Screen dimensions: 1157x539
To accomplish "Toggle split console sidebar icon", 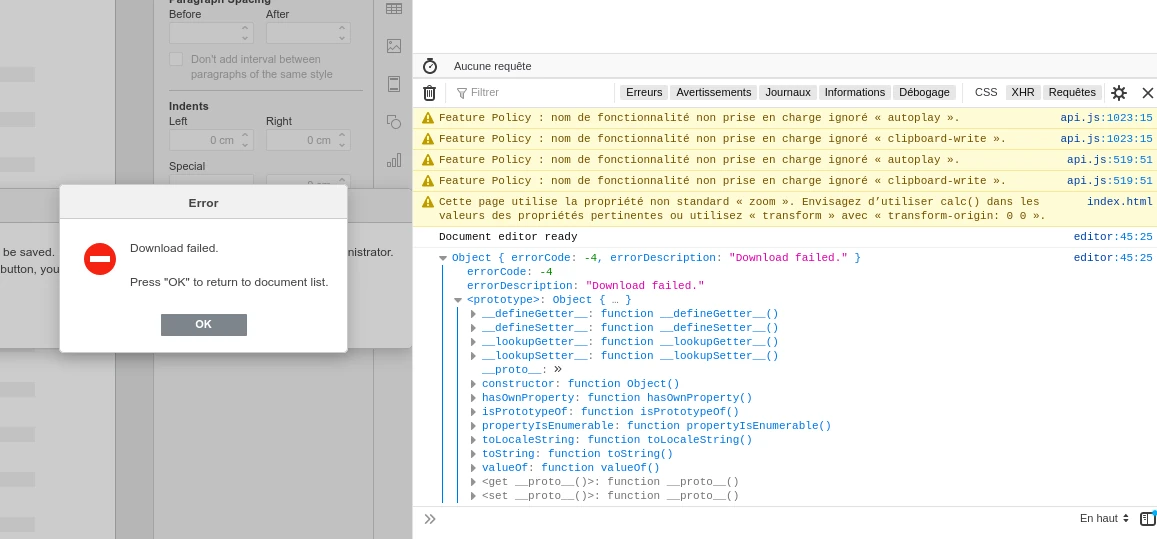I will click(x=1147, y=518).
